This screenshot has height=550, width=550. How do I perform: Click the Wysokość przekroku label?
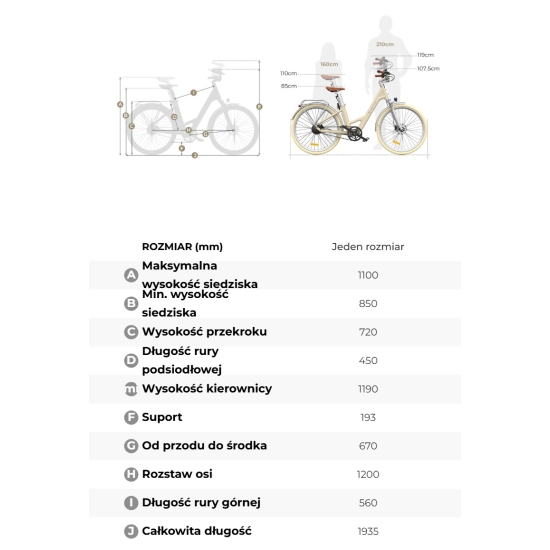tap(204, 332)
